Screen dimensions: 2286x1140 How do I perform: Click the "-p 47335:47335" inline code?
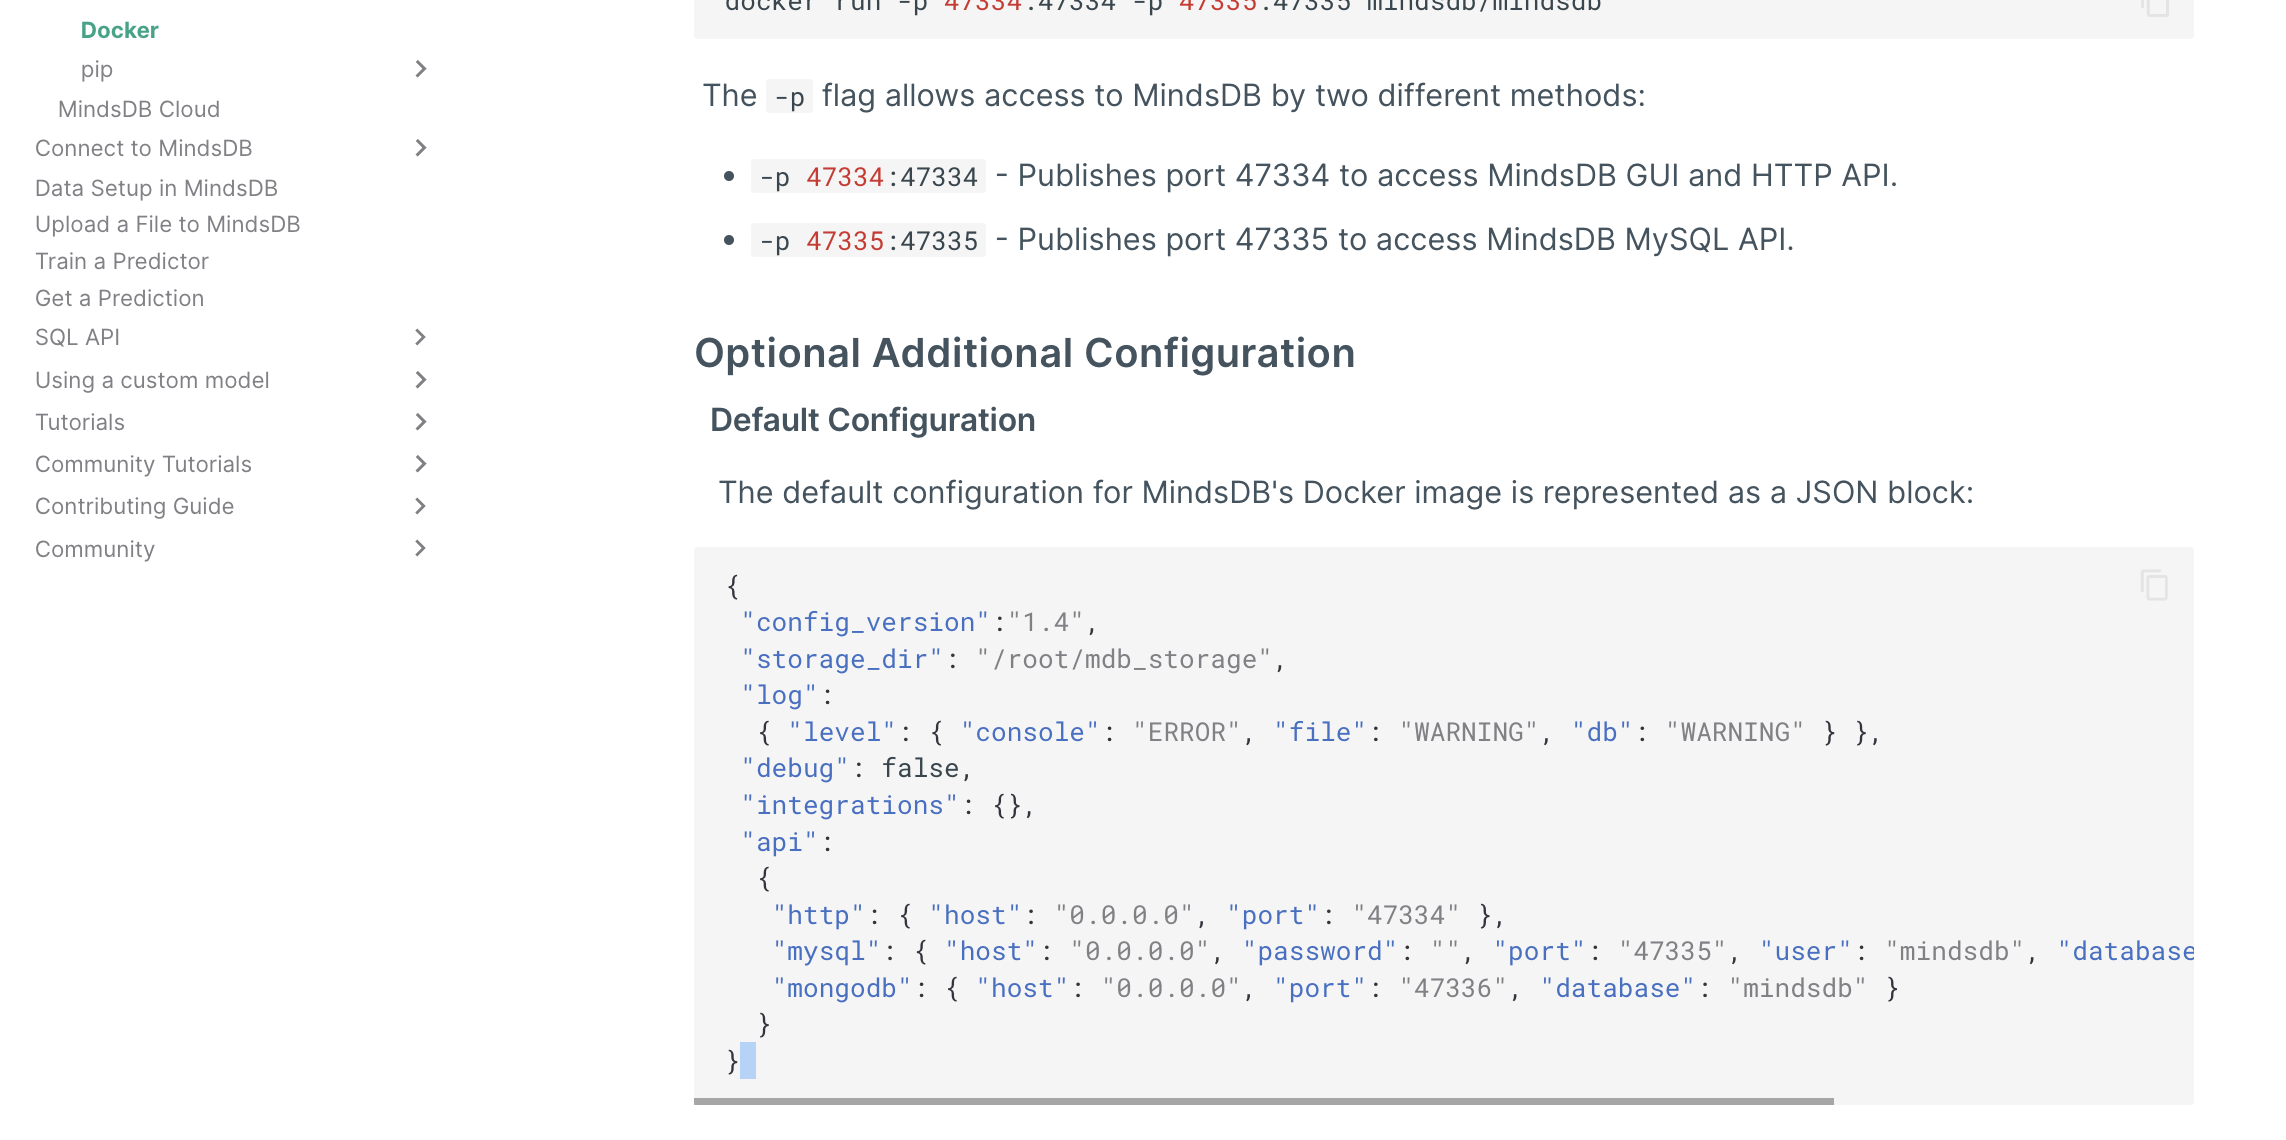point(868,240)
